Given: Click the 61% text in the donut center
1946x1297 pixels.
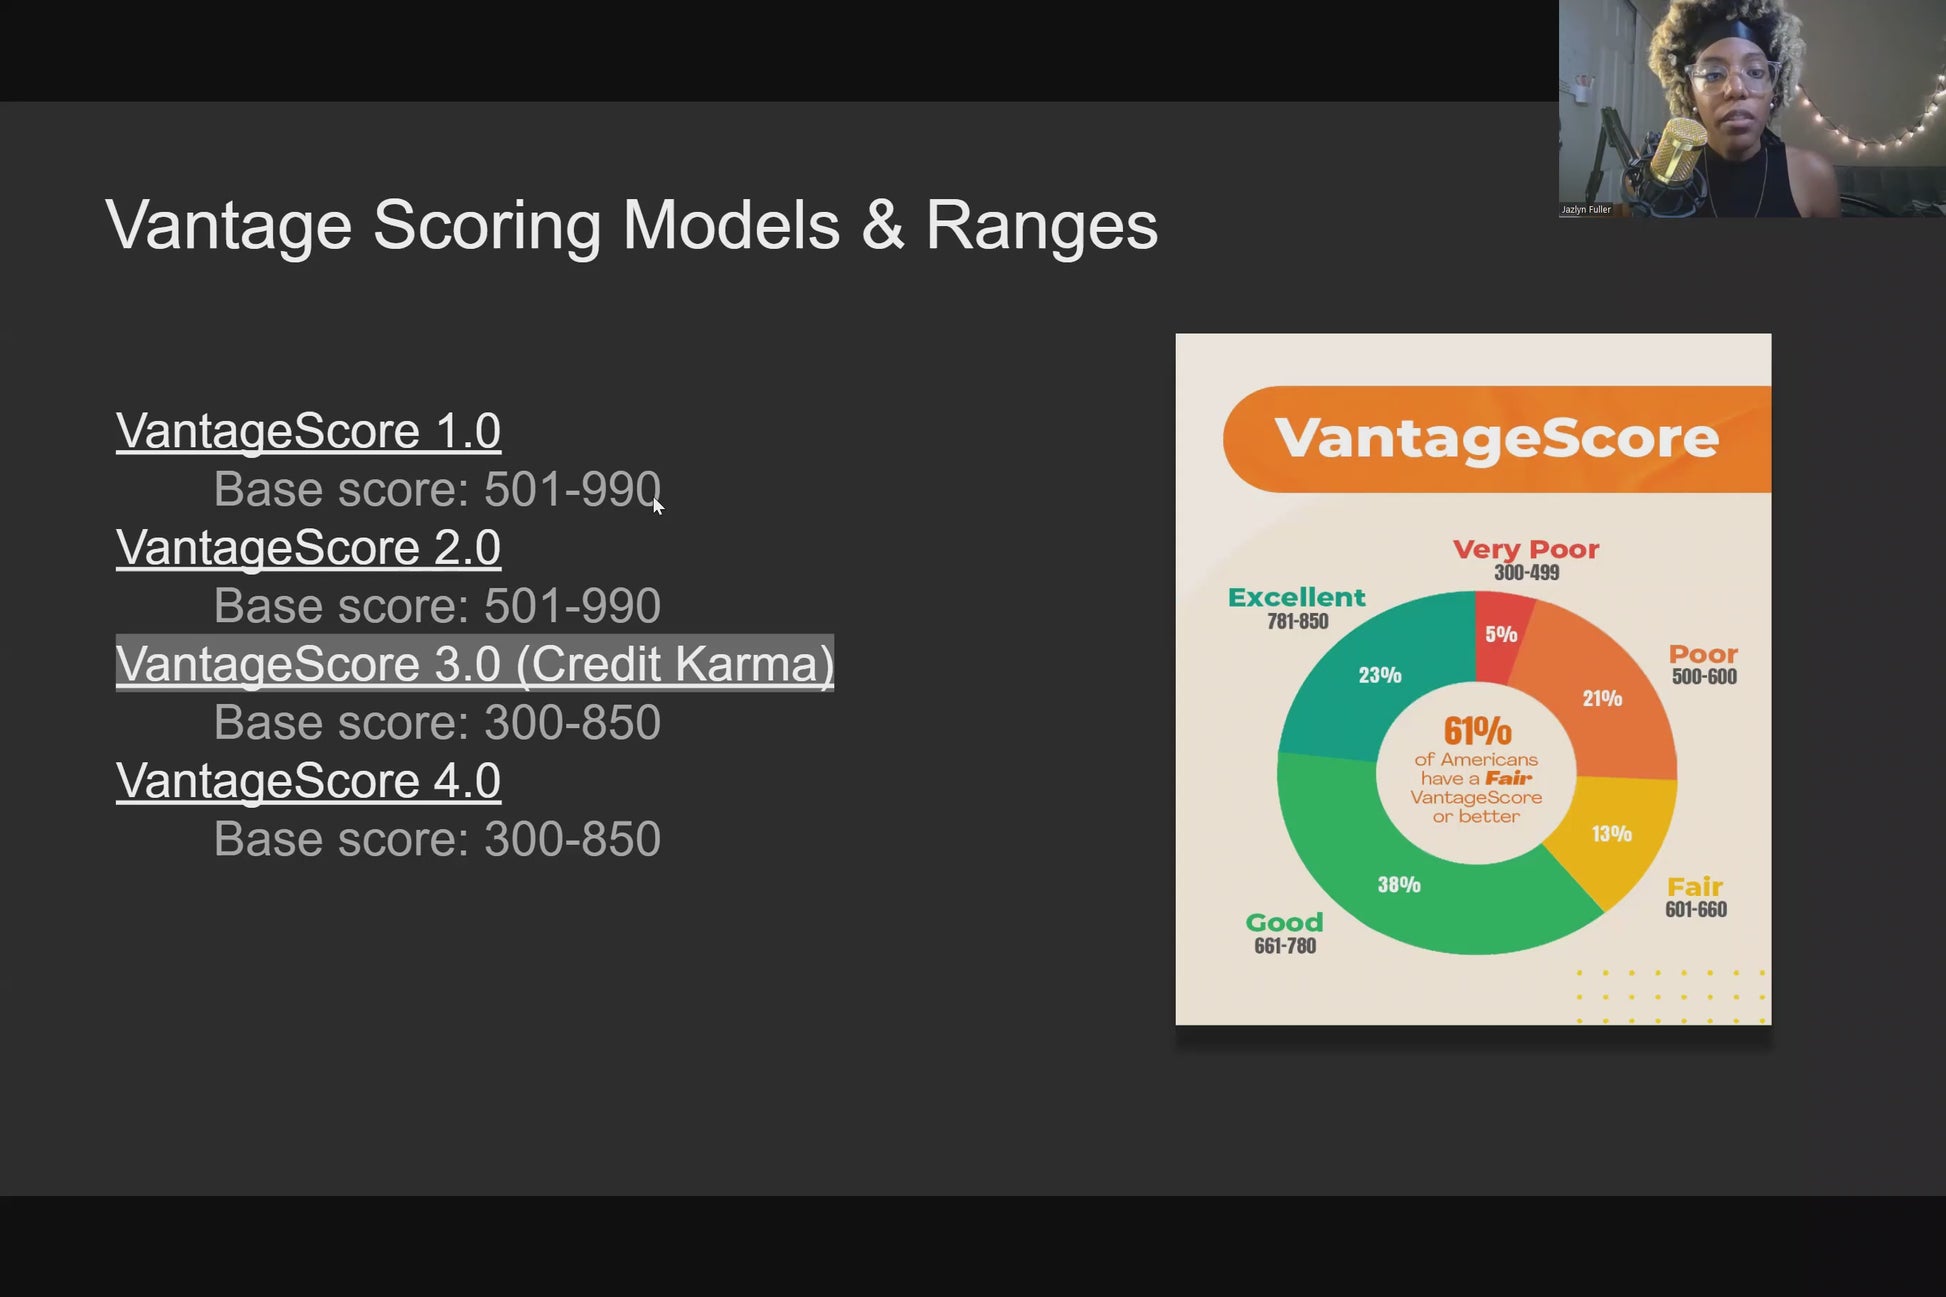Looking at the screenshot, I should (1477, 731).
